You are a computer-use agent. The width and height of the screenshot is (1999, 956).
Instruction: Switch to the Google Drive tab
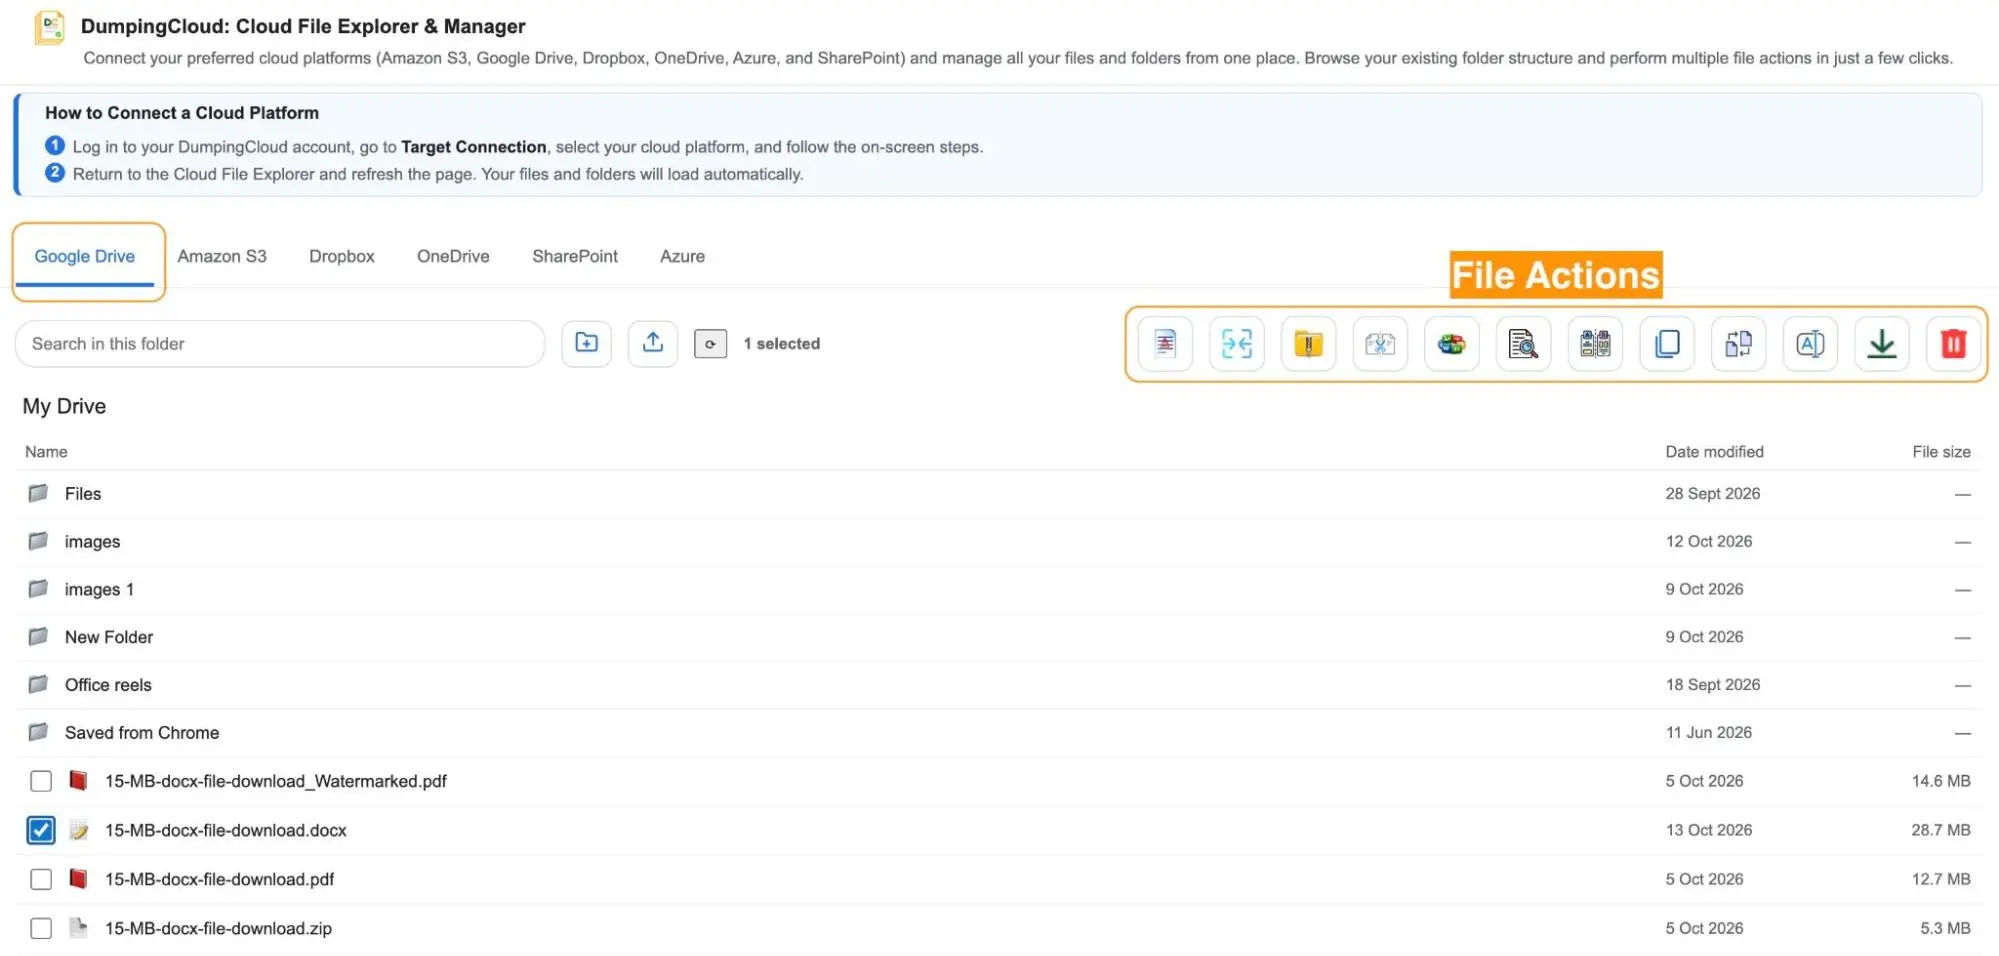(x=85, y=257)
